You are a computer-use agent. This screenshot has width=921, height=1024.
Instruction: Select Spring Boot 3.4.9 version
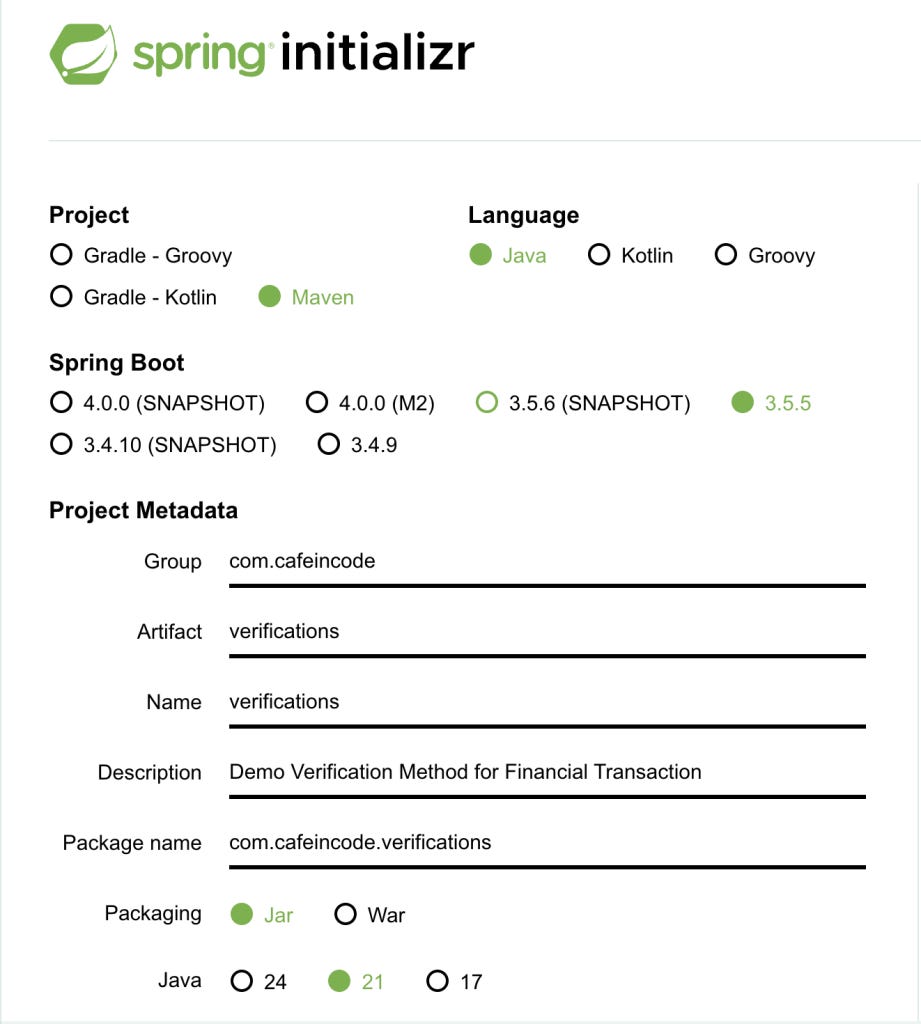pos(357,444)
